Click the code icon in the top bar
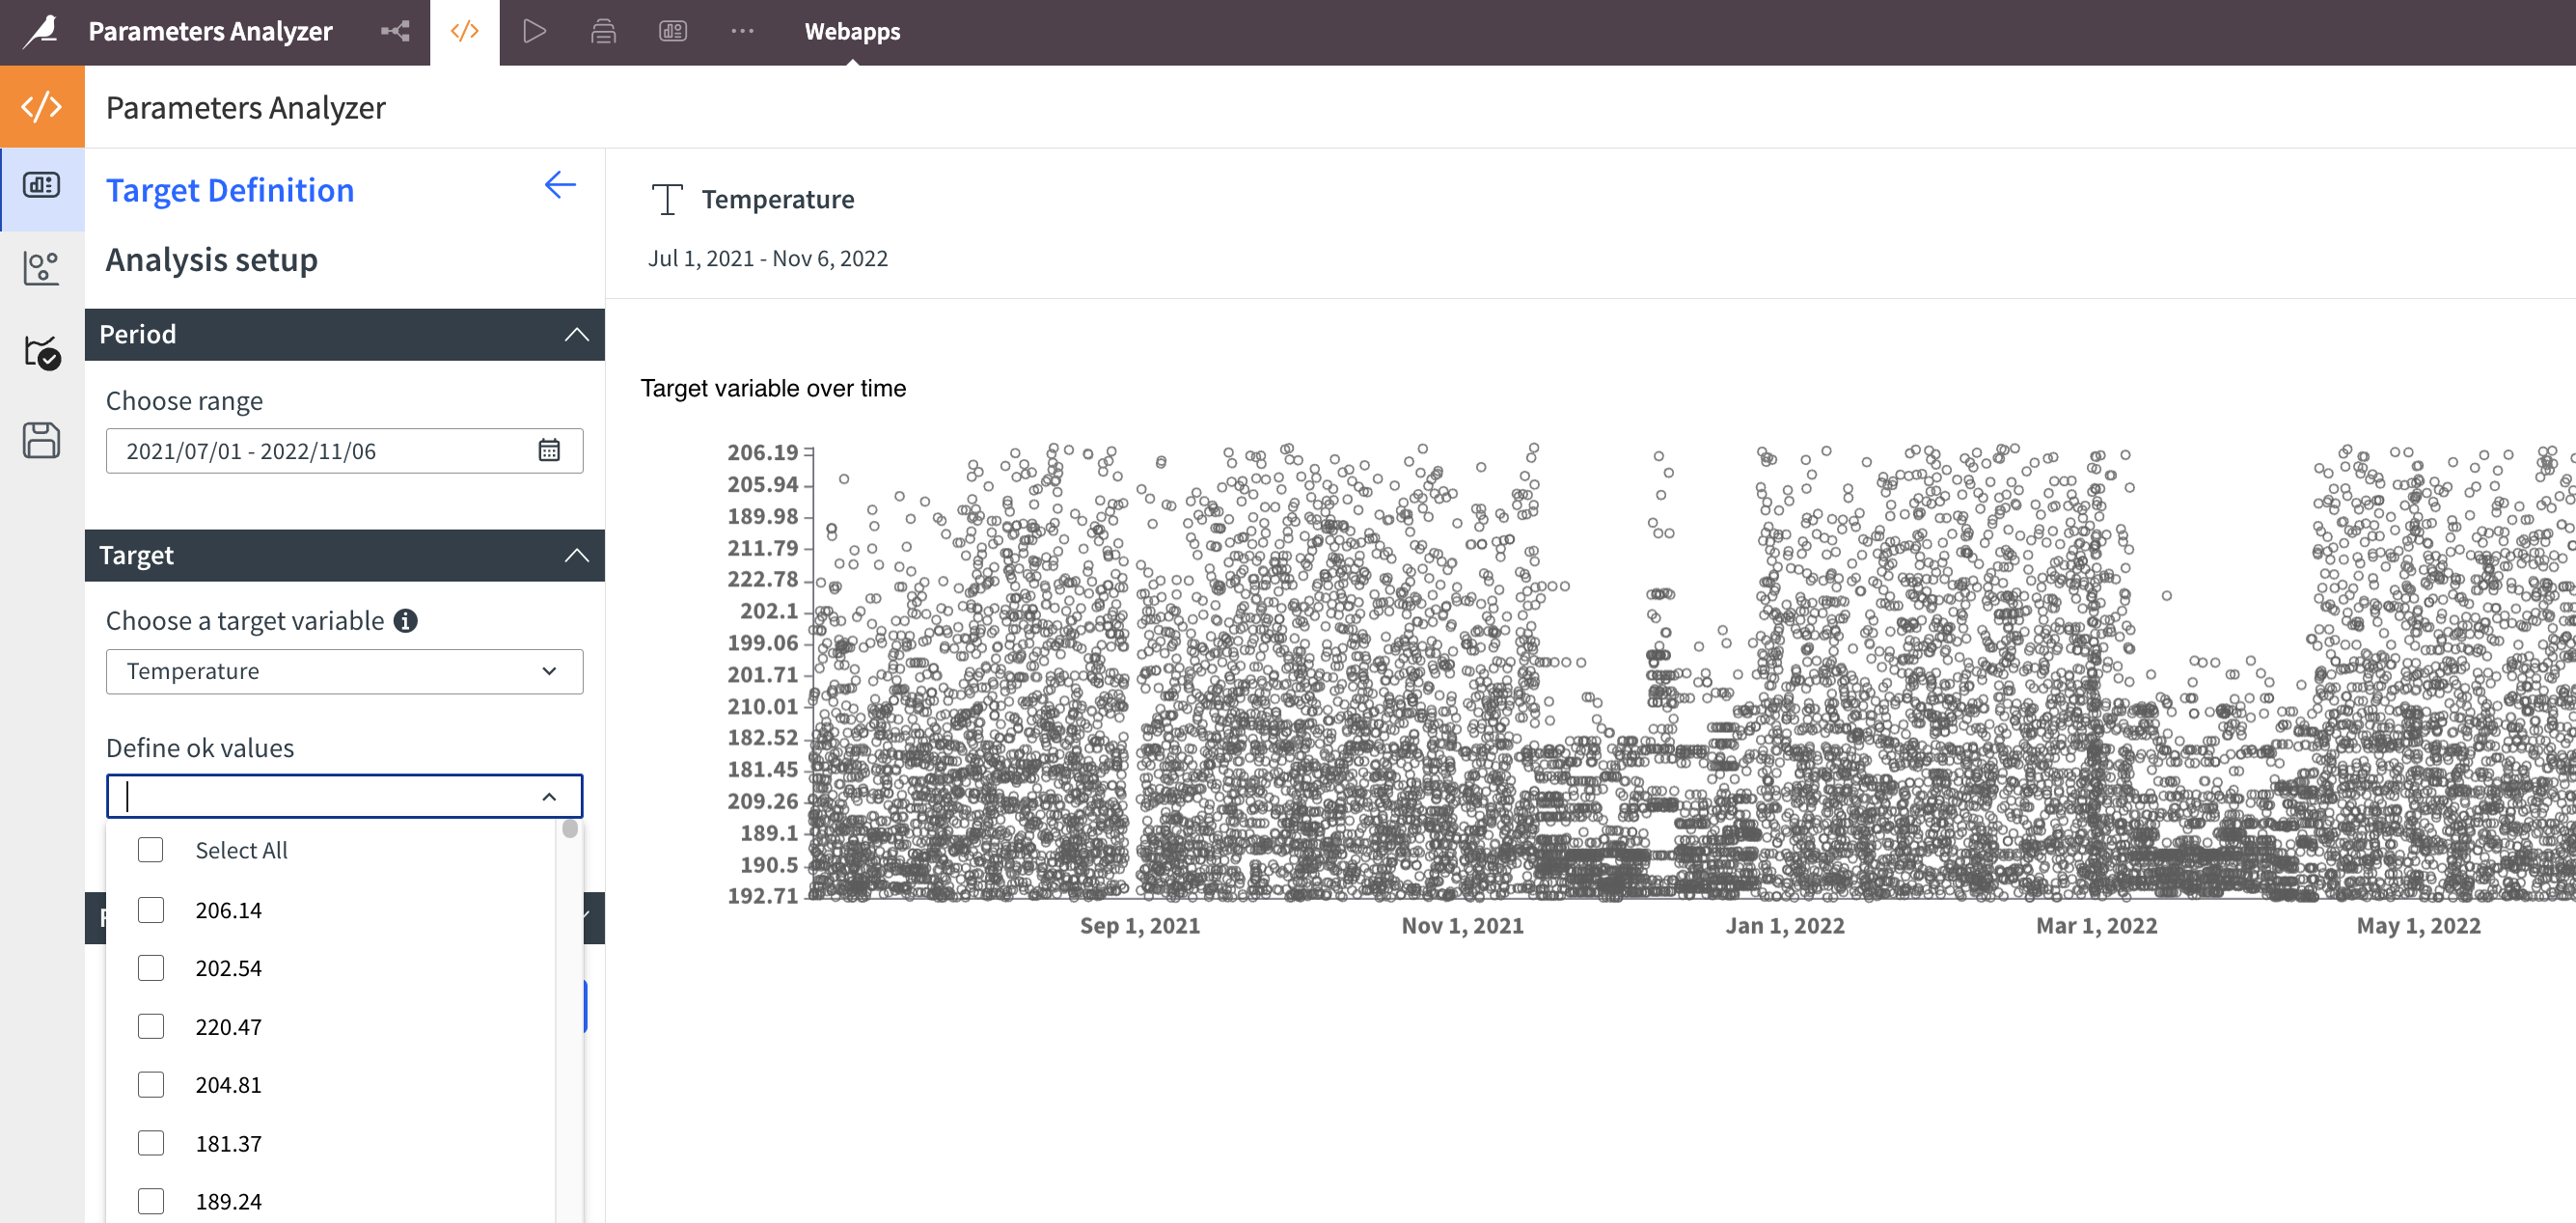Viewport: 2576px width, 1223px height. [465, 31]
